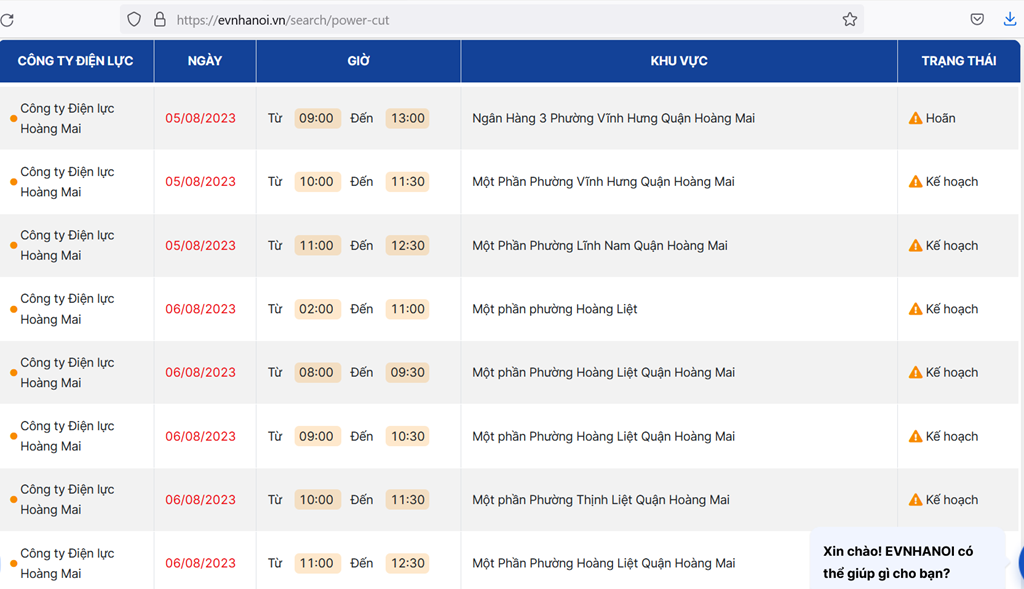1024x589 pixels.
Task: Select the area 'Ngân Hàng 3 Phường Vĩnh Hưng Quận Hoàng Mai'
Action: click(613, 118)
